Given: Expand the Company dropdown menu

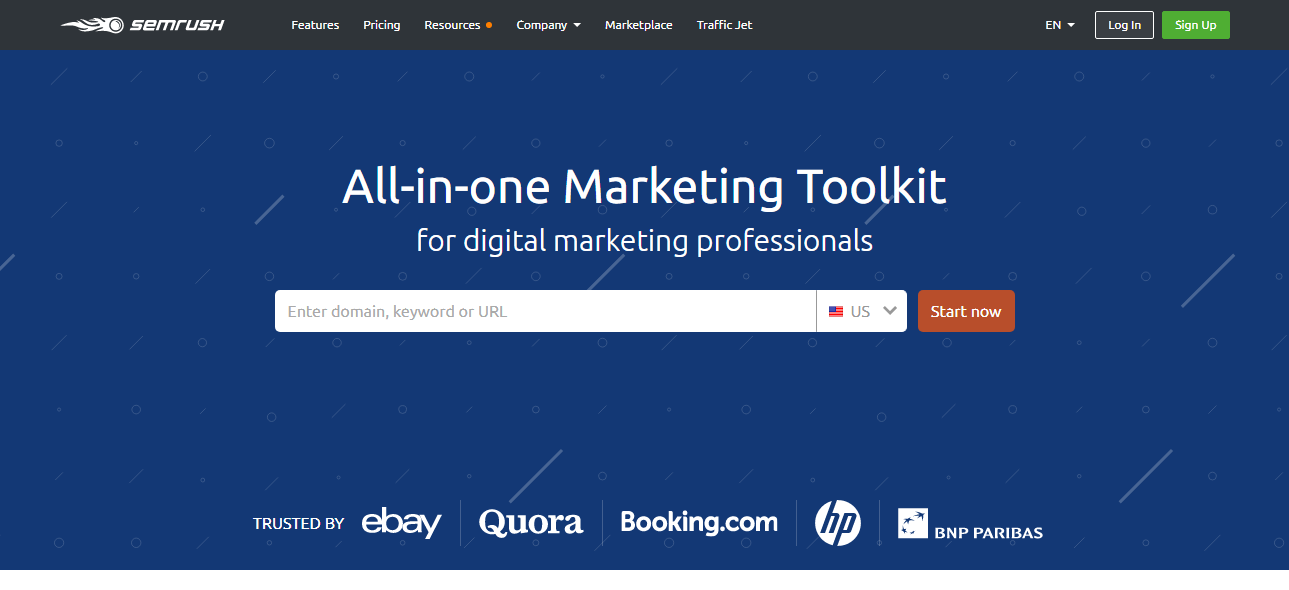Looking at the screenshot, I should (548, 25).
